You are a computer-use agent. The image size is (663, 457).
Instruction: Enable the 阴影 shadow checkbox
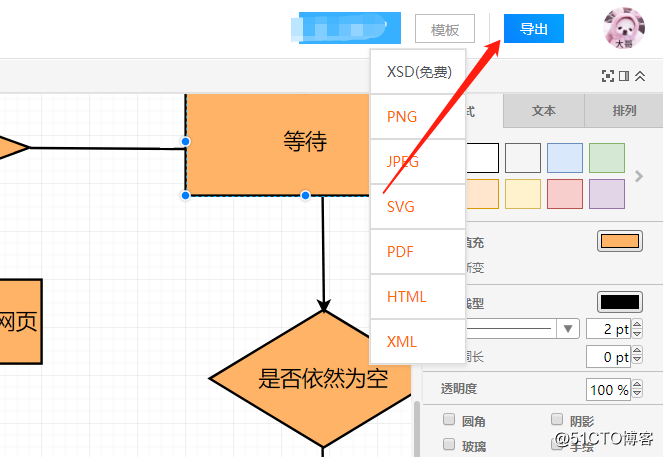tap(557, 419)
